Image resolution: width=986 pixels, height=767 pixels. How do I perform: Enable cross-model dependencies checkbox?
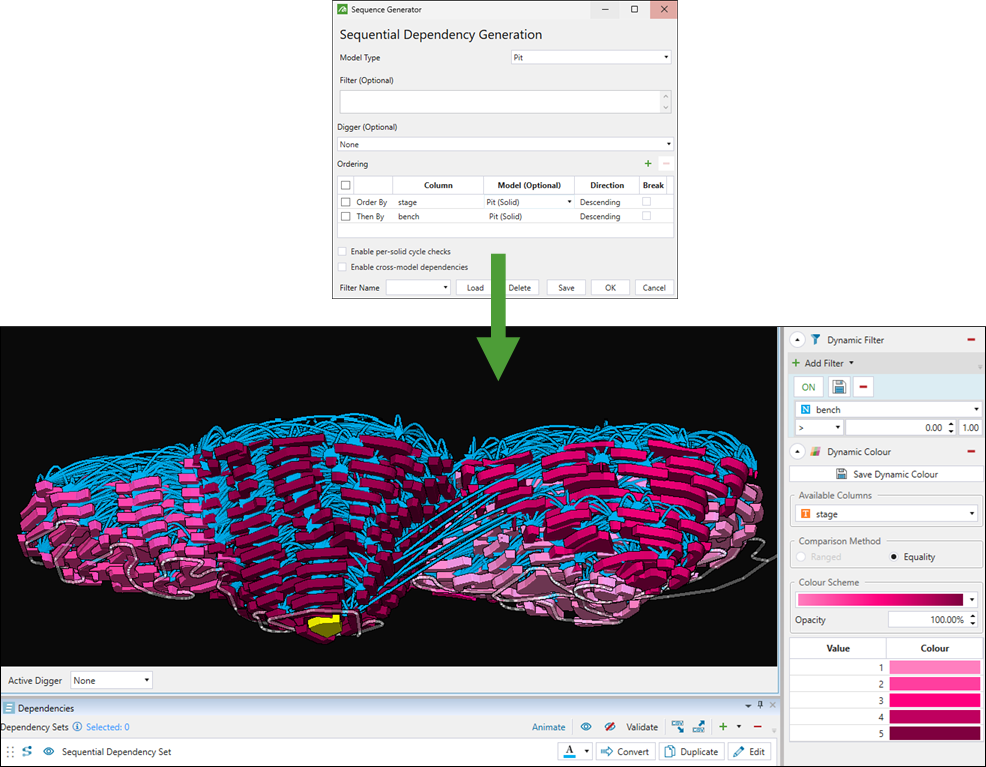coord(343,267)
